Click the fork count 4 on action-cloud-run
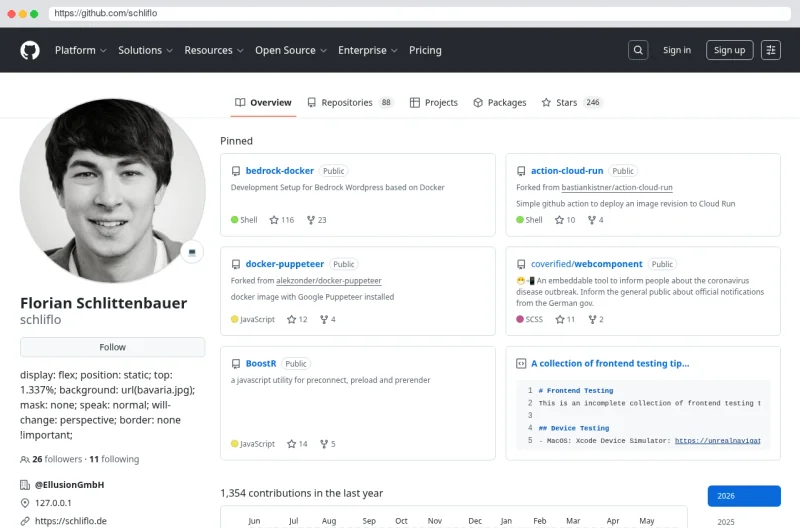800x528 pixels. [x=595, y=220]
